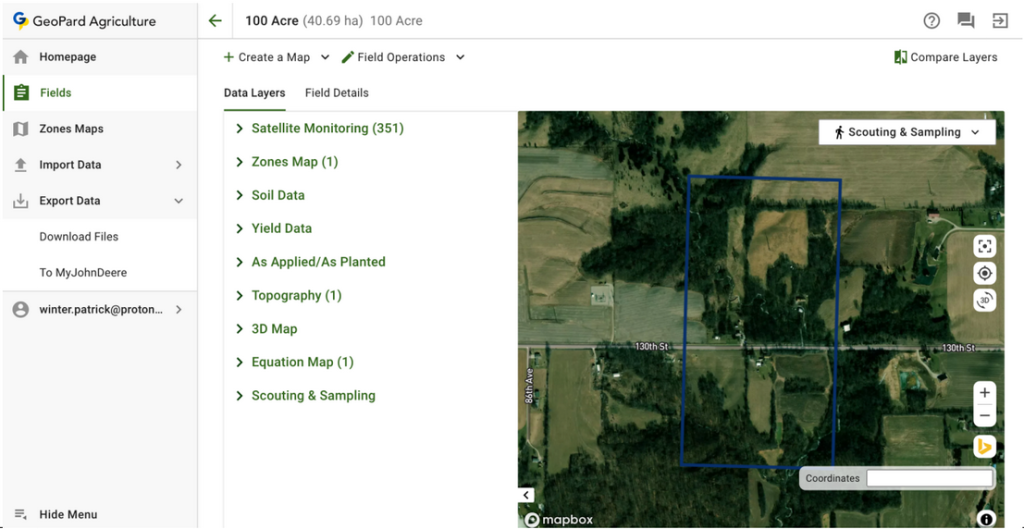
Task: Collapse the map panel arrow
Action: [x=527, y=495]
